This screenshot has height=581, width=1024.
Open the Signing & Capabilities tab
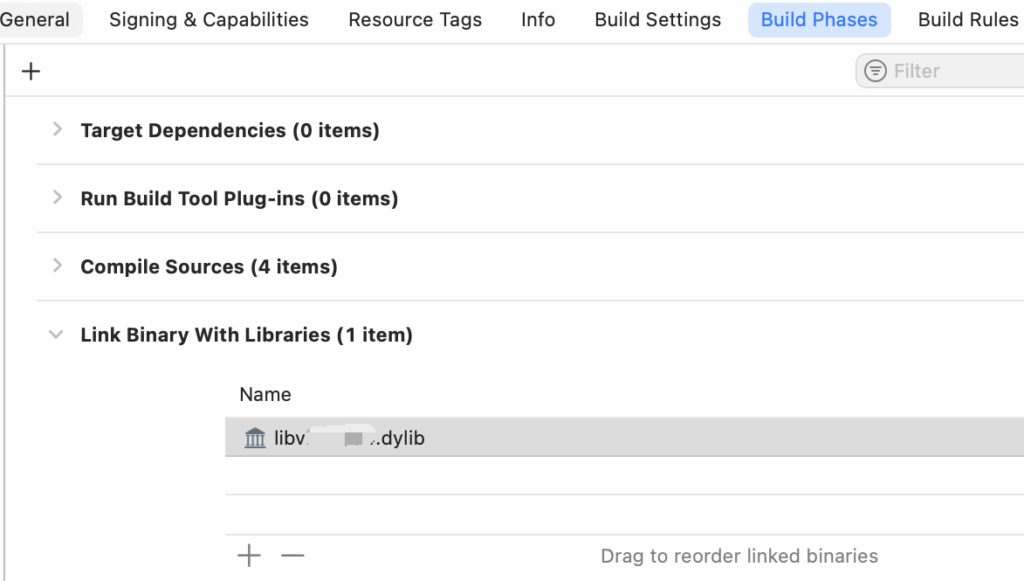[209, 20]
